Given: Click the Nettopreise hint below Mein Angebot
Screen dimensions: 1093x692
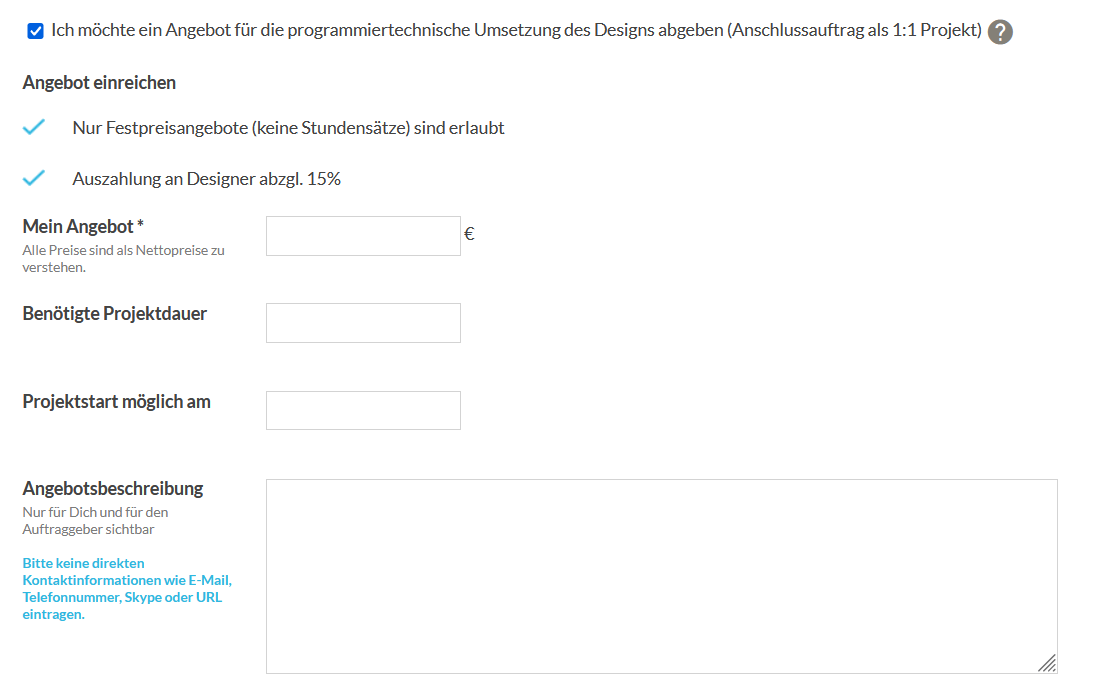Looking at the screenshot, I should click(123, 259).
